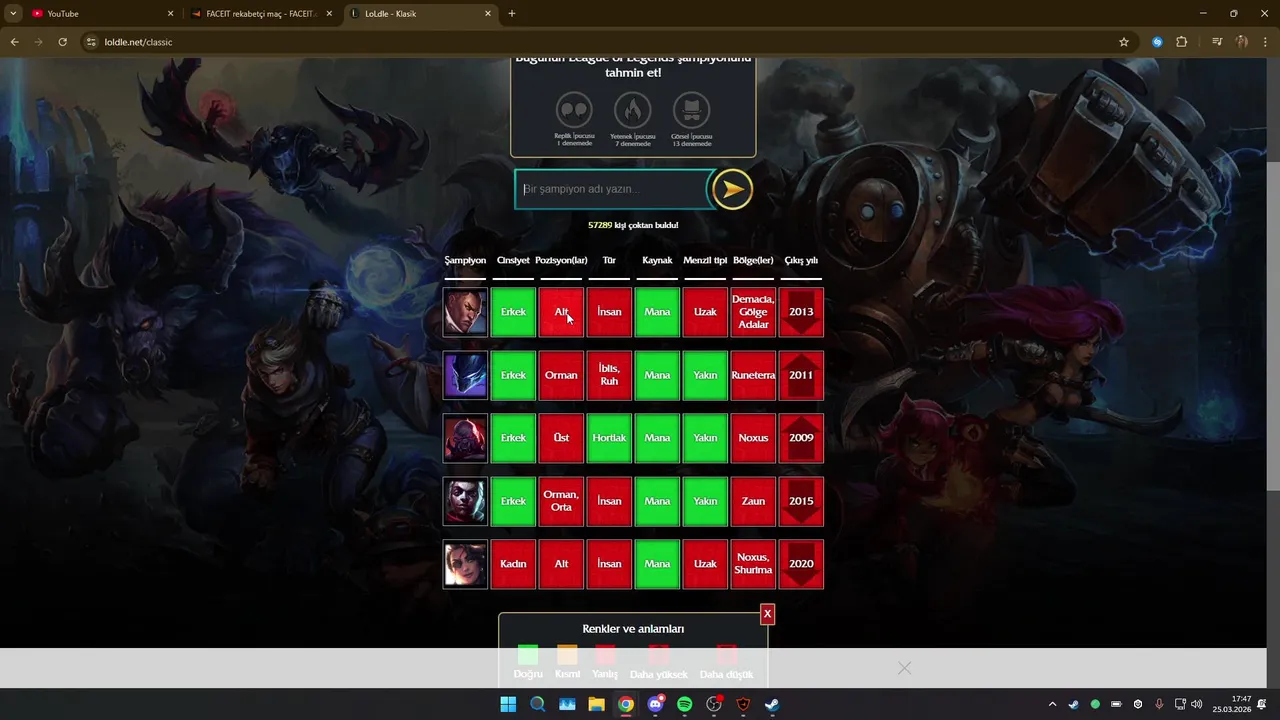Open the volume control in system tray

1197,704
